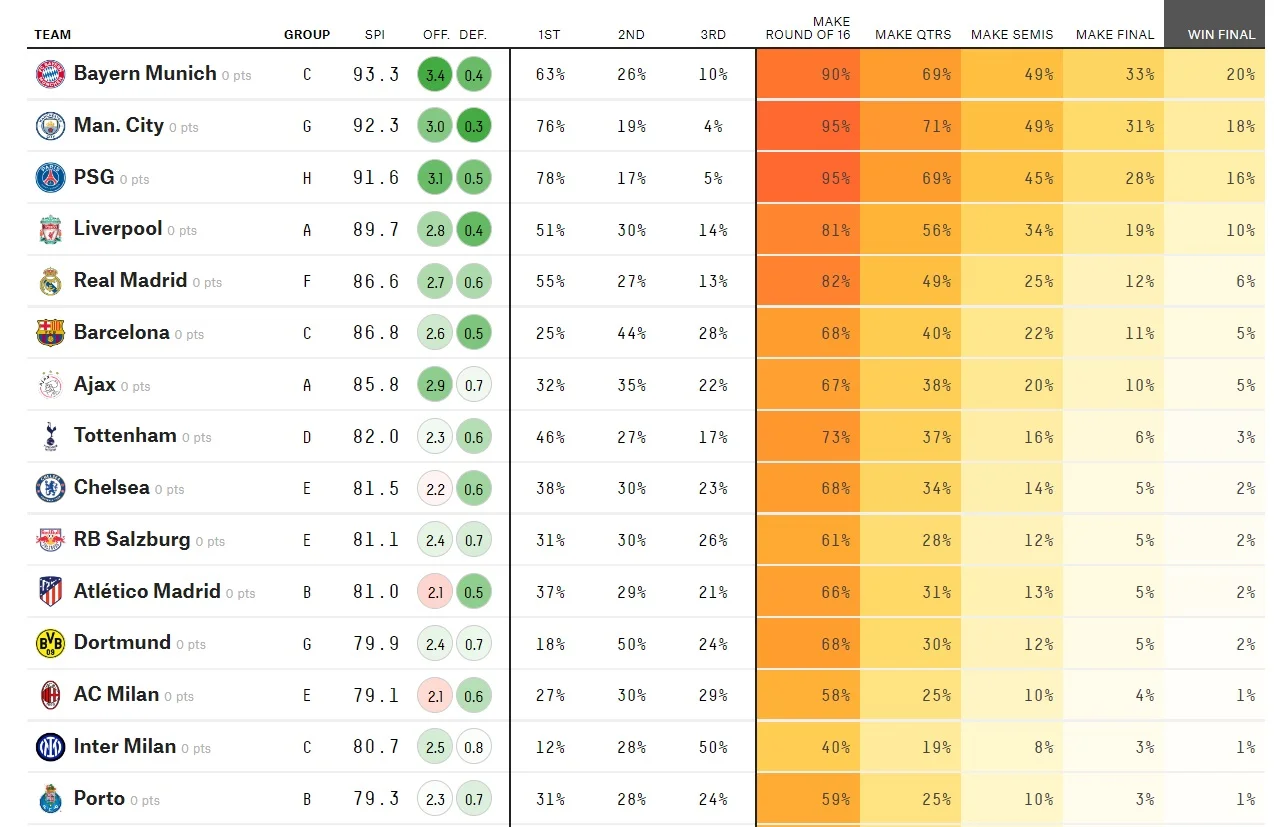Click the Chelsea club crest
Viewport: 1274px width, 827px height.
pos(50,488)
